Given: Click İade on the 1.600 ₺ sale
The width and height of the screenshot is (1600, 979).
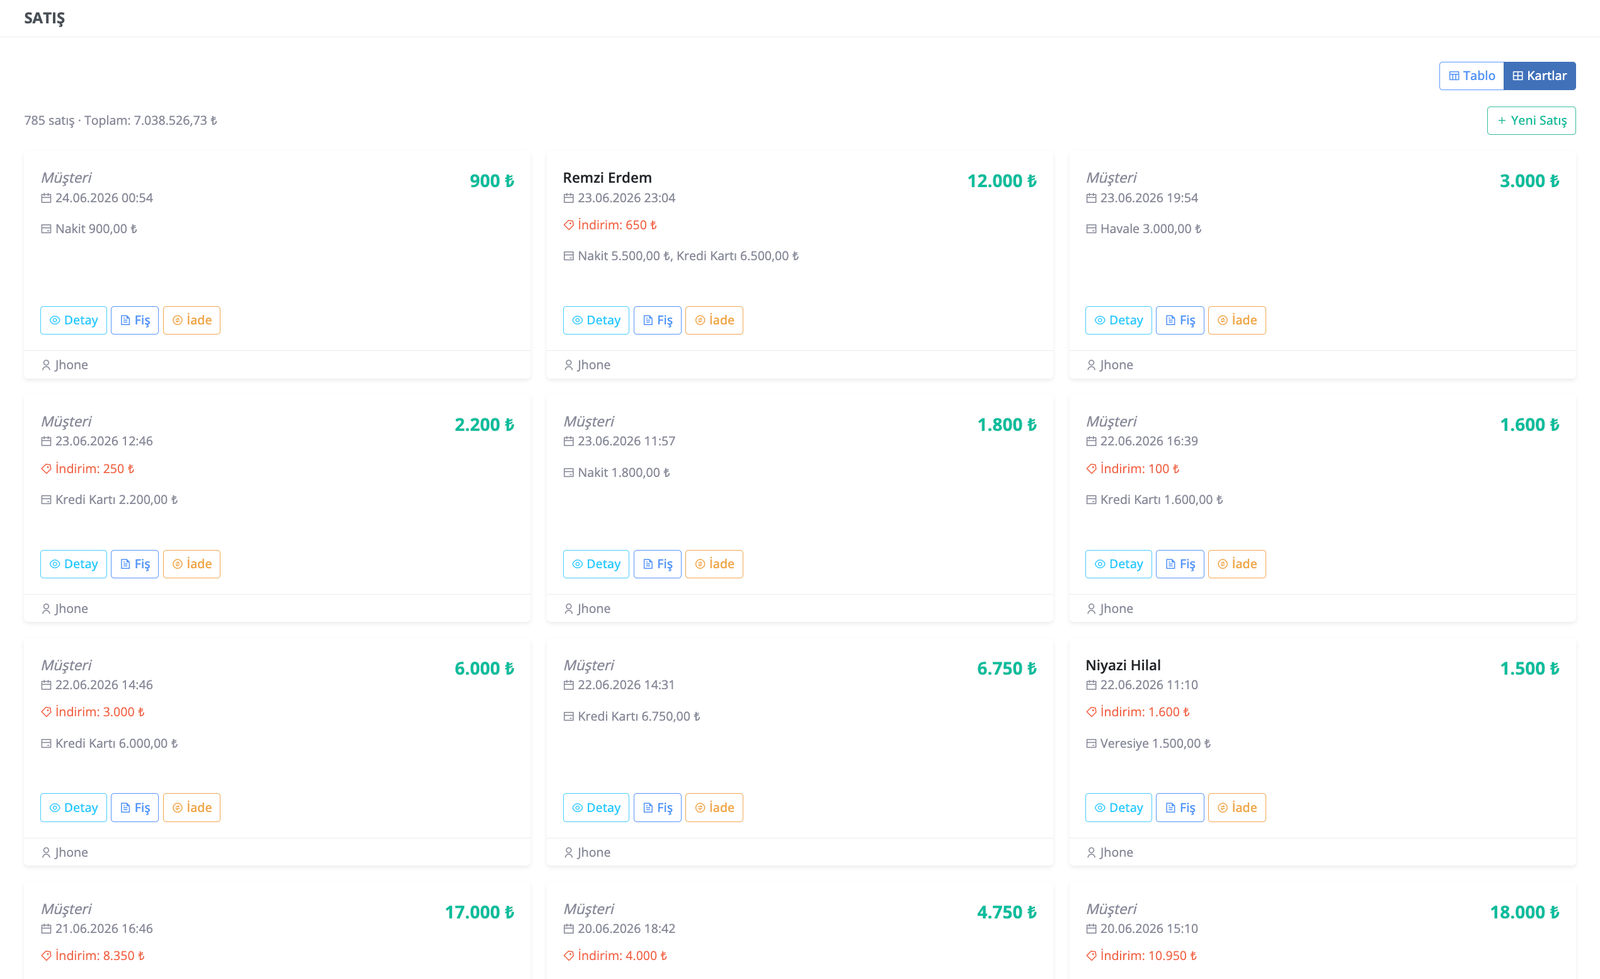Looking at the screenshot, I should [x=1237, y=564].
